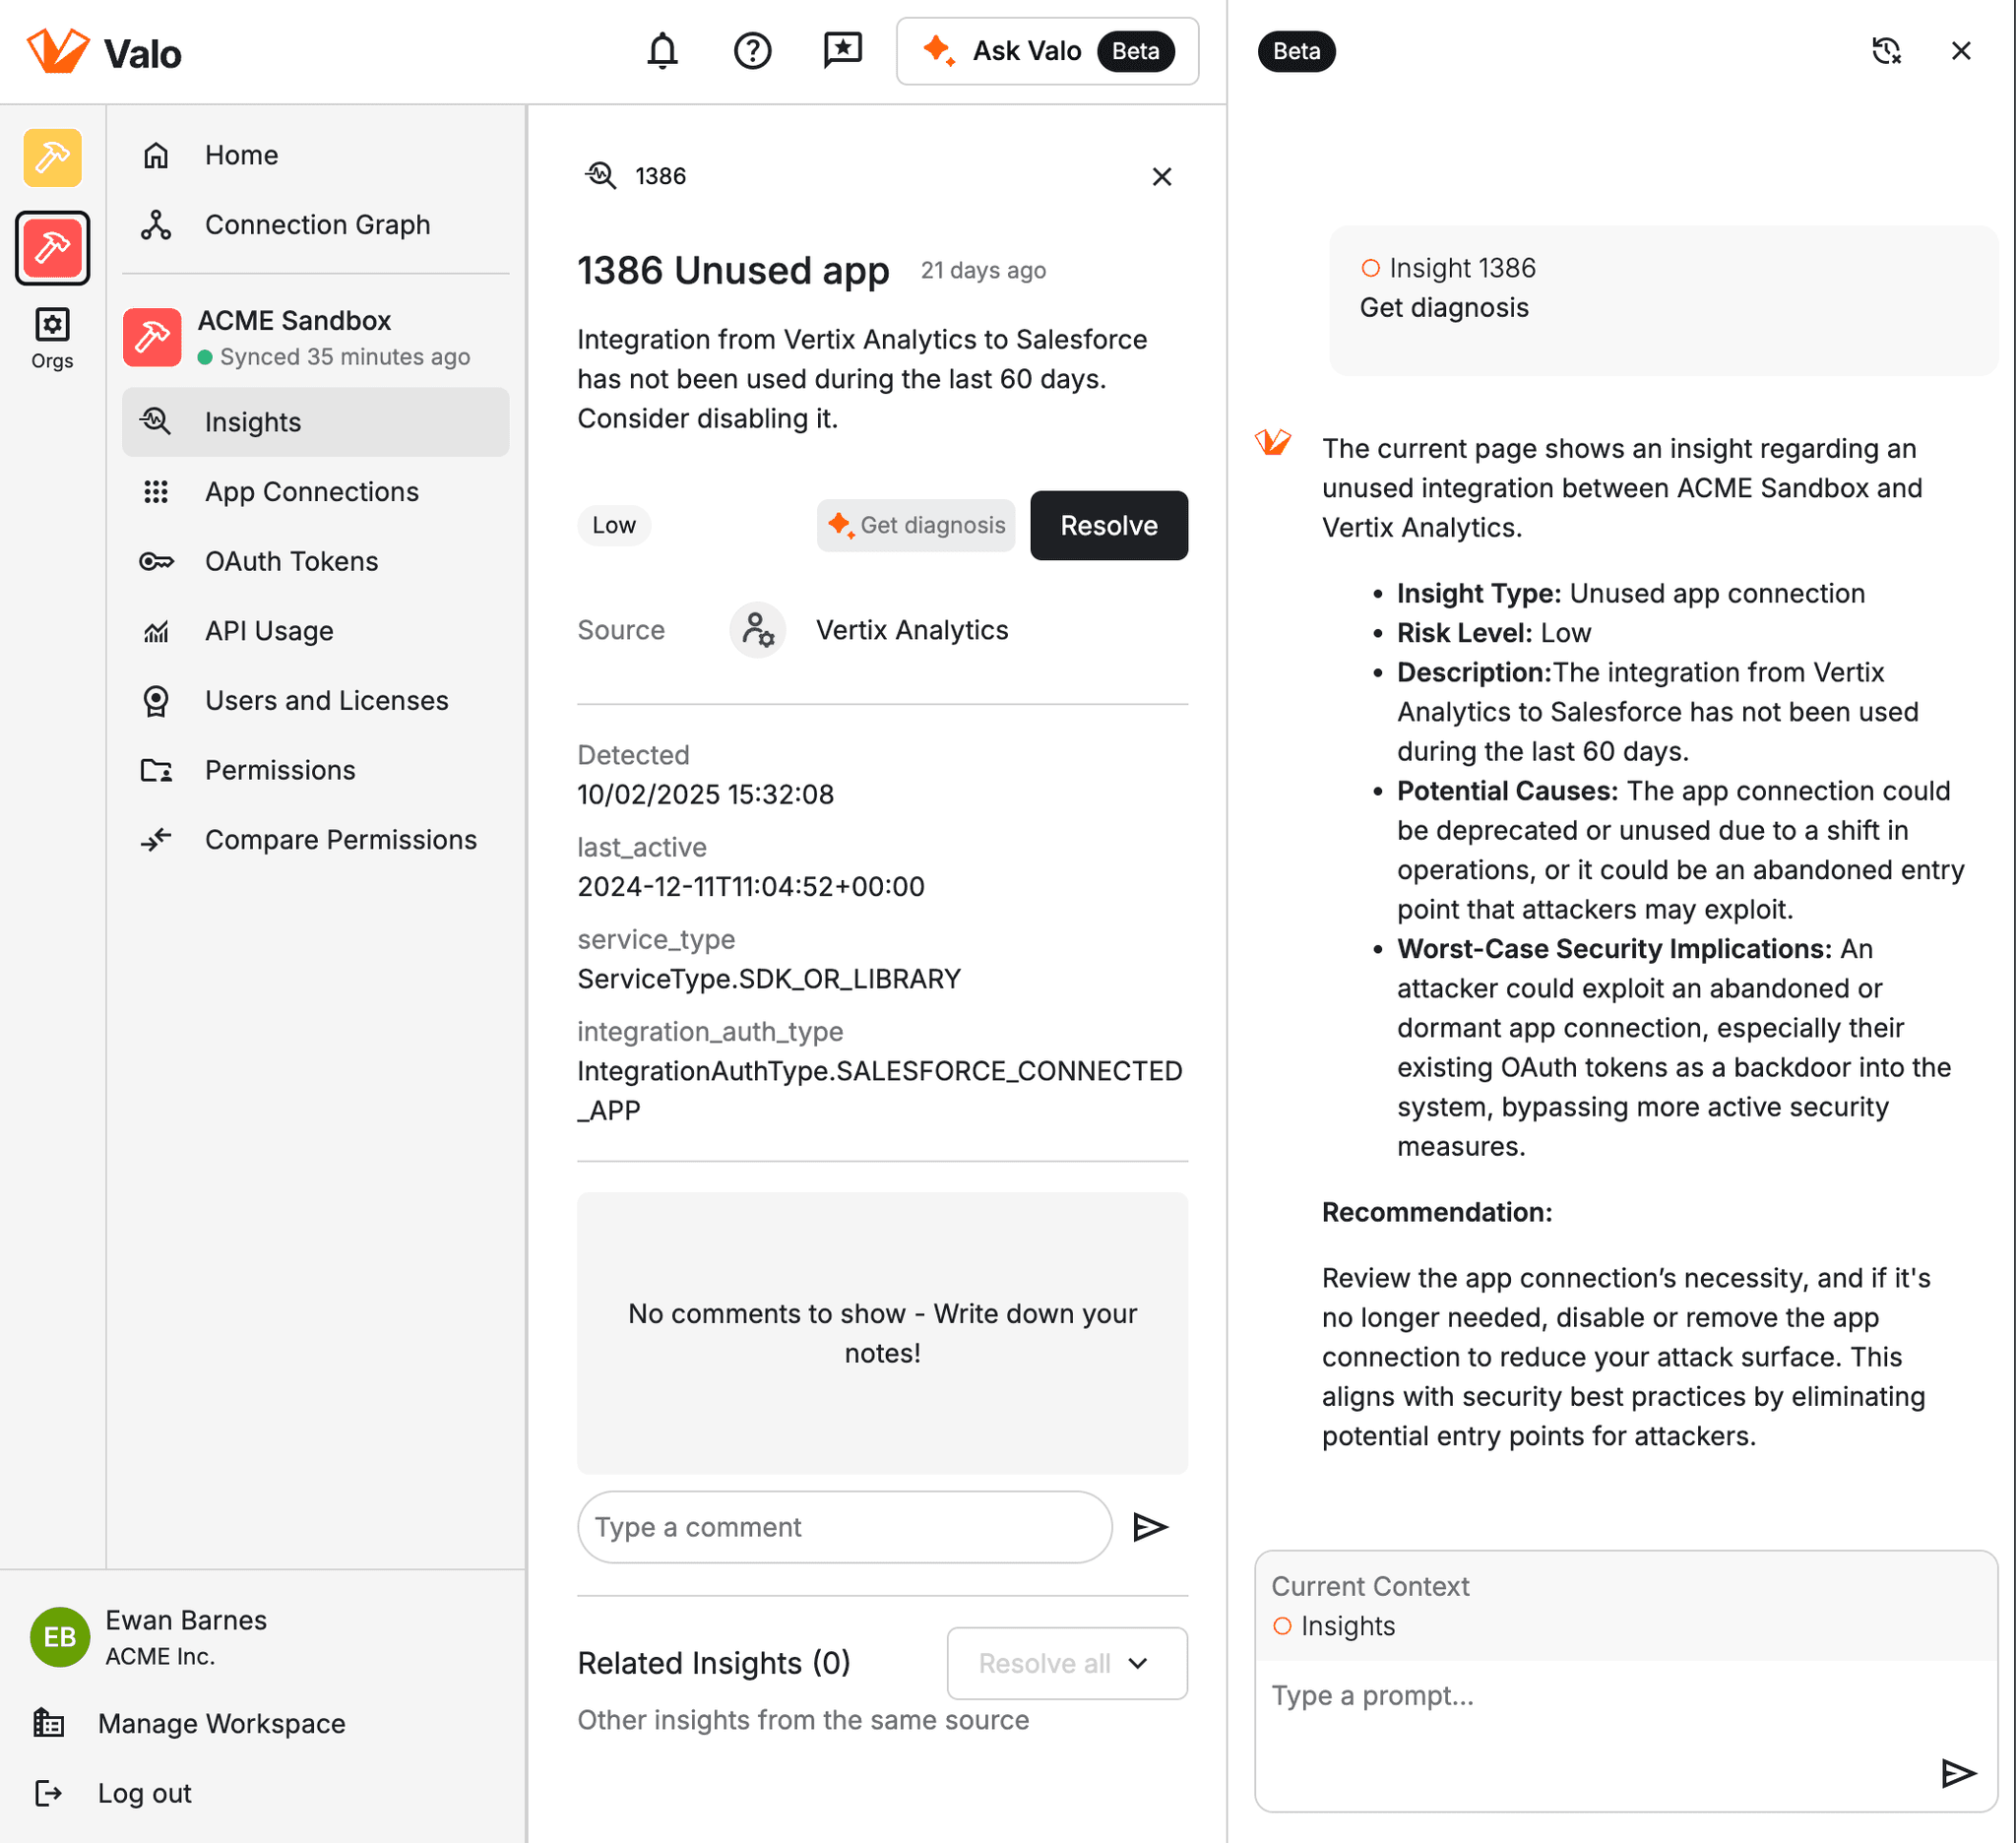Open OAuth Tokens
The height and width of the screenshot is (1843, 2016).
pyautogui.click(x=315, y=561)
